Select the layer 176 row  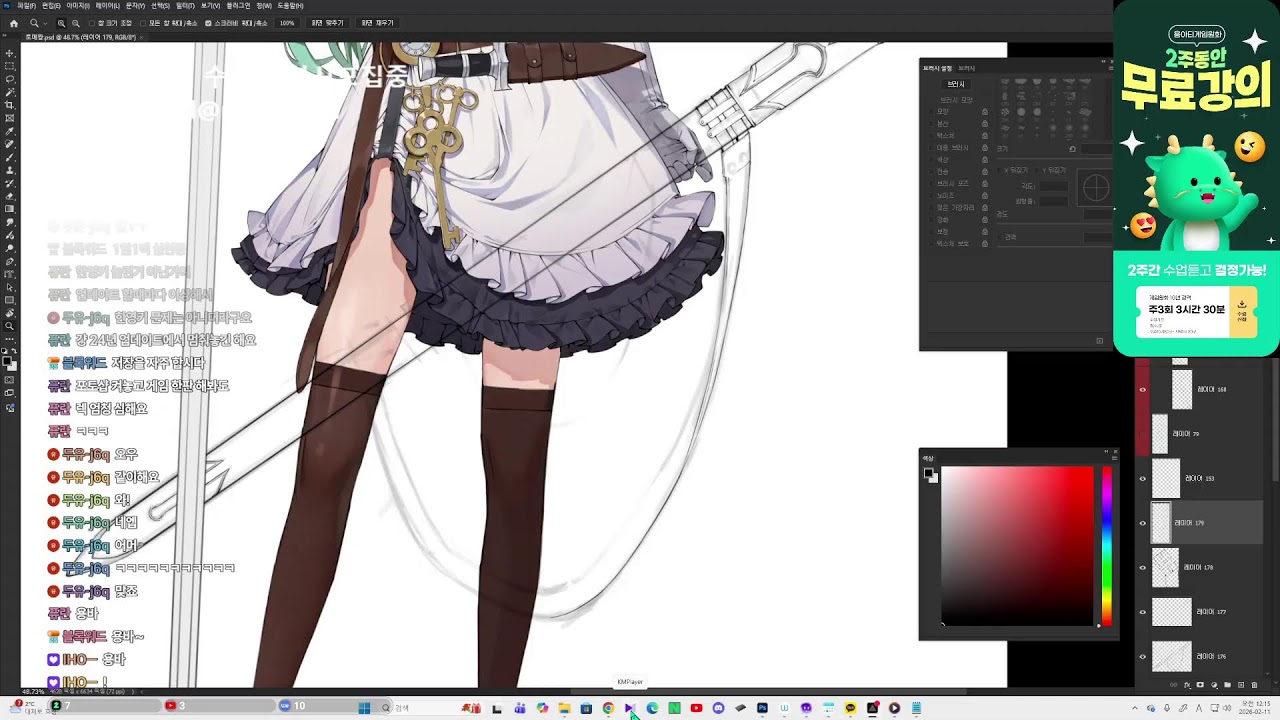click(1199, 657)
